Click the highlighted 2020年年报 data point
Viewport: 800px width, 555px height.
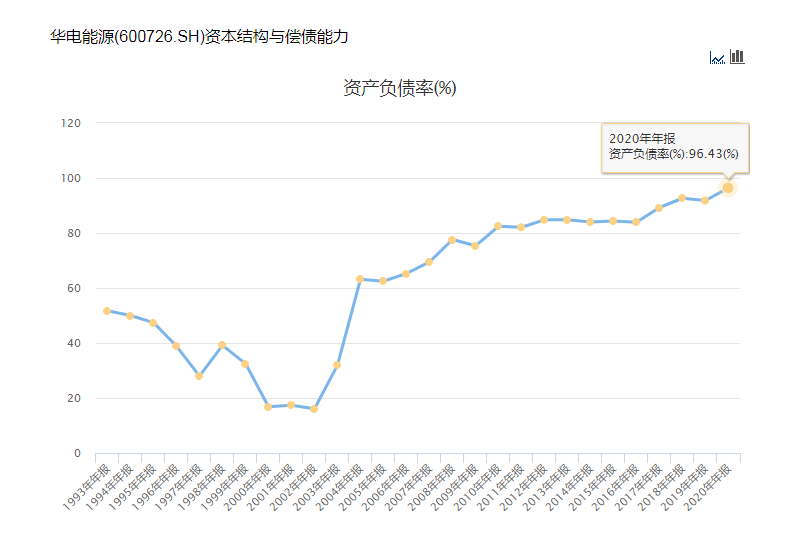pyautogui.click(x=728, y=188)
